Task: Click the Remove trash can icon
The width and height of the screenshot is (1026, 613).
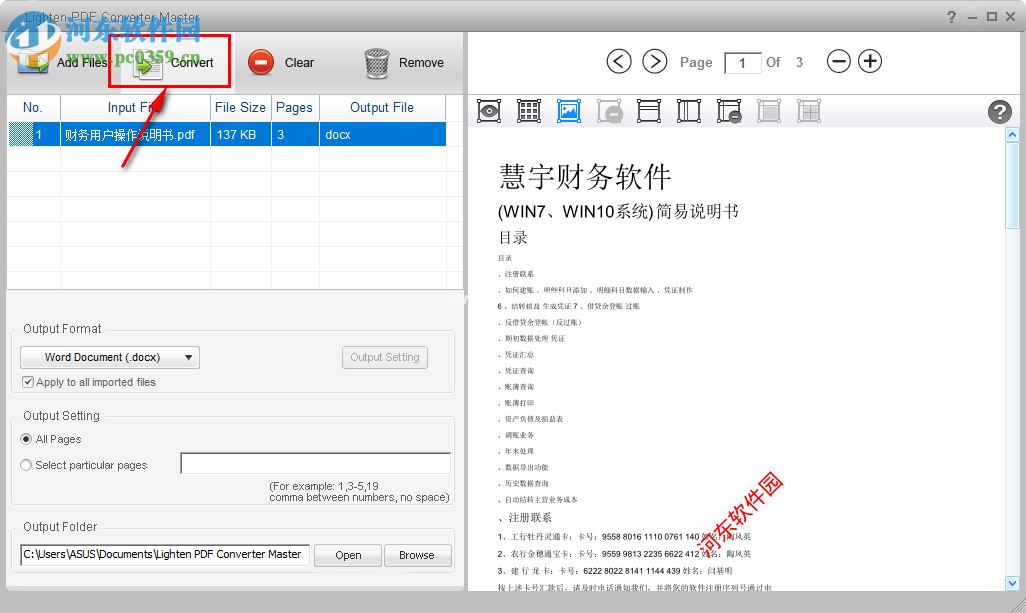Action: pyautogui.click(x=377, y=63)
